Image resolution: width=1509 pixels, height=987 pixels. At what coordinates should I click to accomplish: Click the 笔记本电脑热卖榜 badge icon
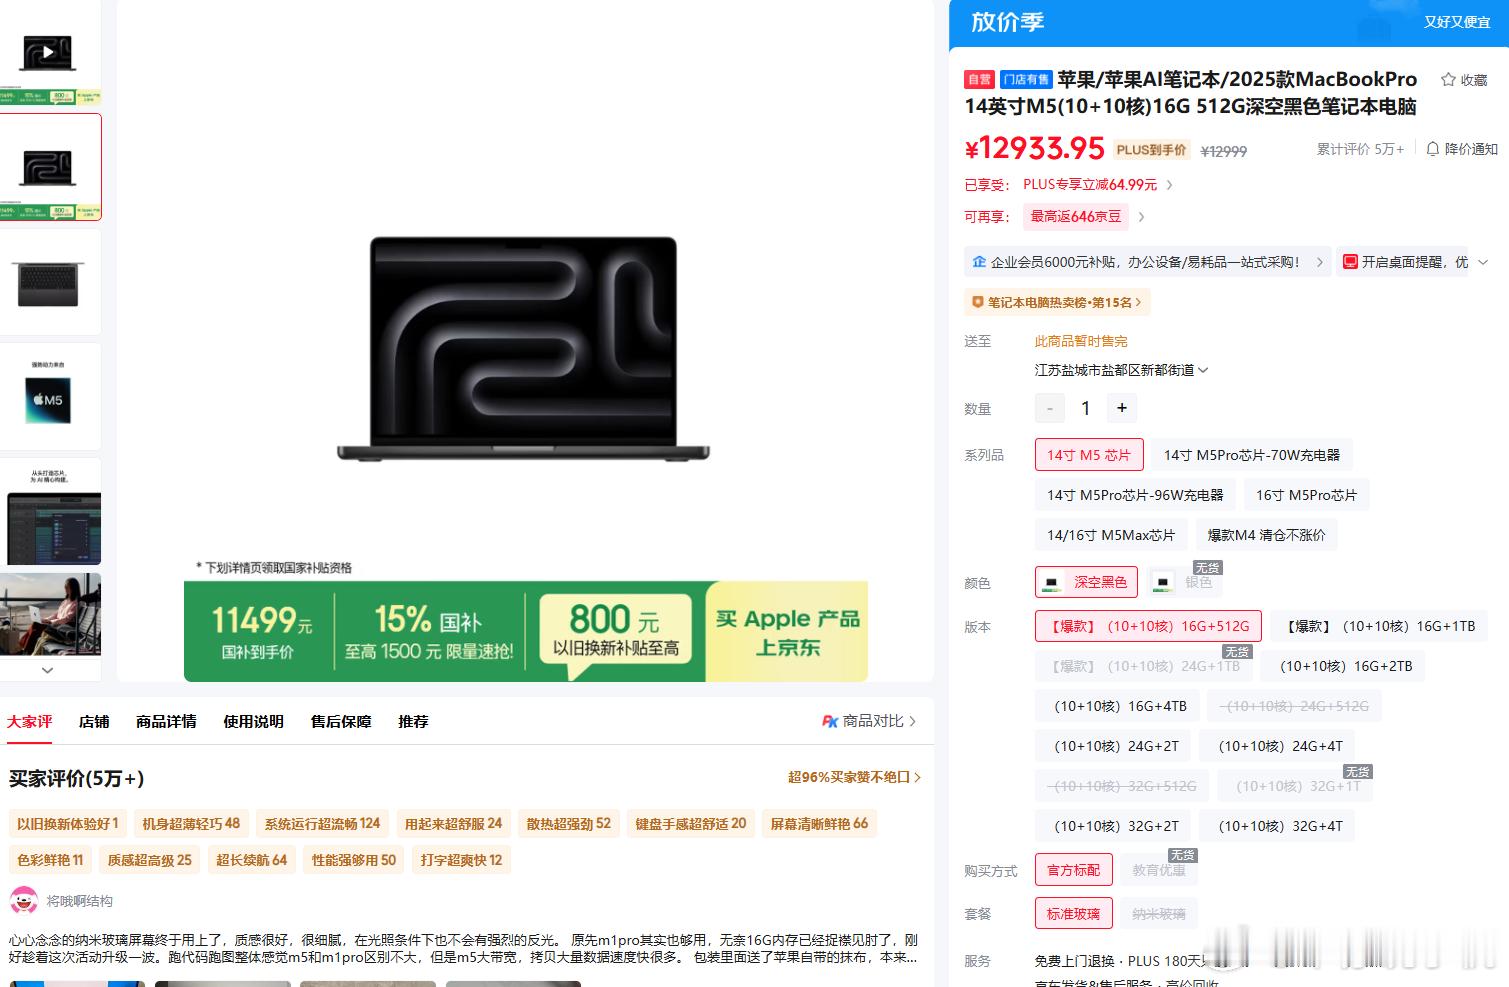(x=978, y=302)
